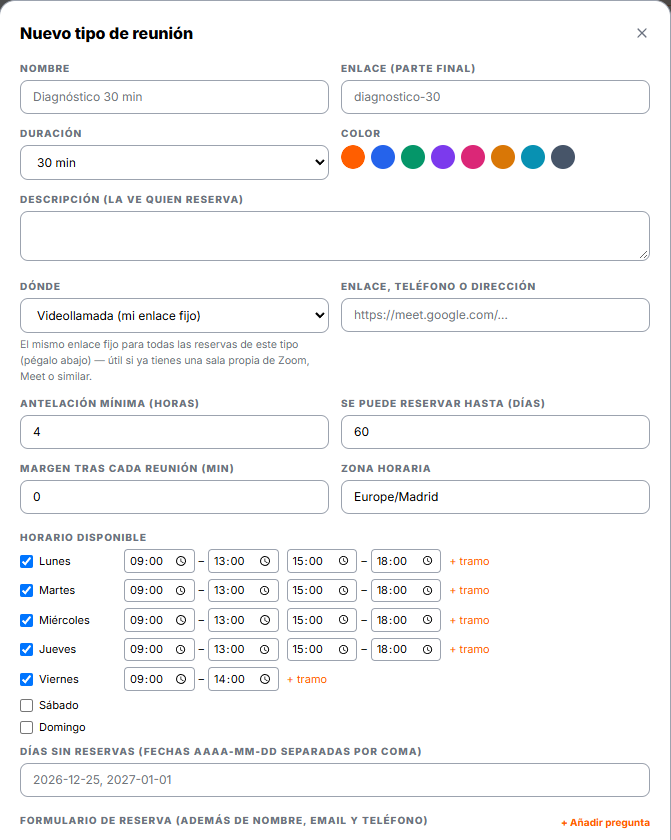The image size is (671, 840).
Task: Open time picker clock for Martes 15:00
Action: coord(343,590)
